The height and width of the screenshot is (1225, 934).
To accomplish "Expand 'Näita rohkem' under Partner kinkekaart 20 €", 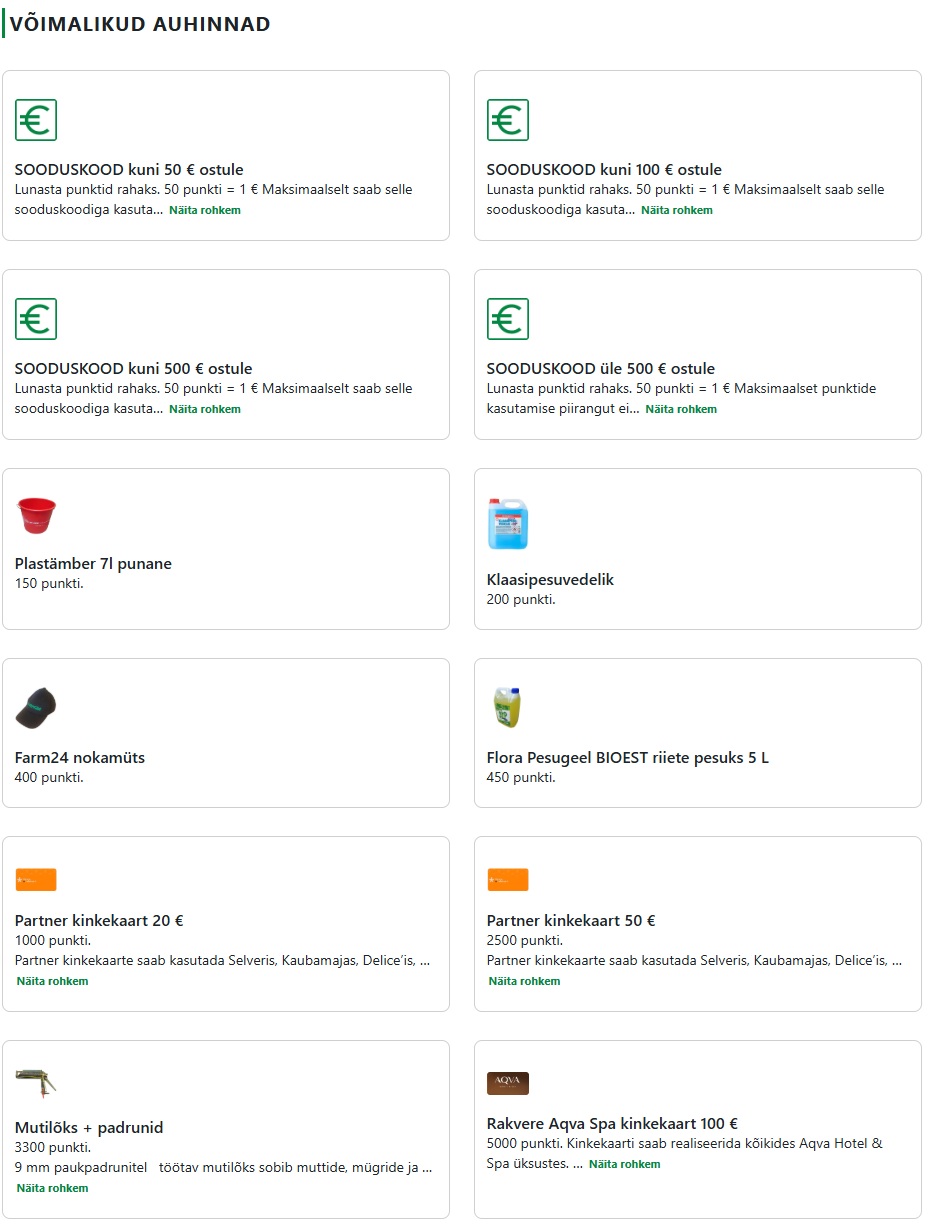I will pyautogui.click(x=53, y=982).
